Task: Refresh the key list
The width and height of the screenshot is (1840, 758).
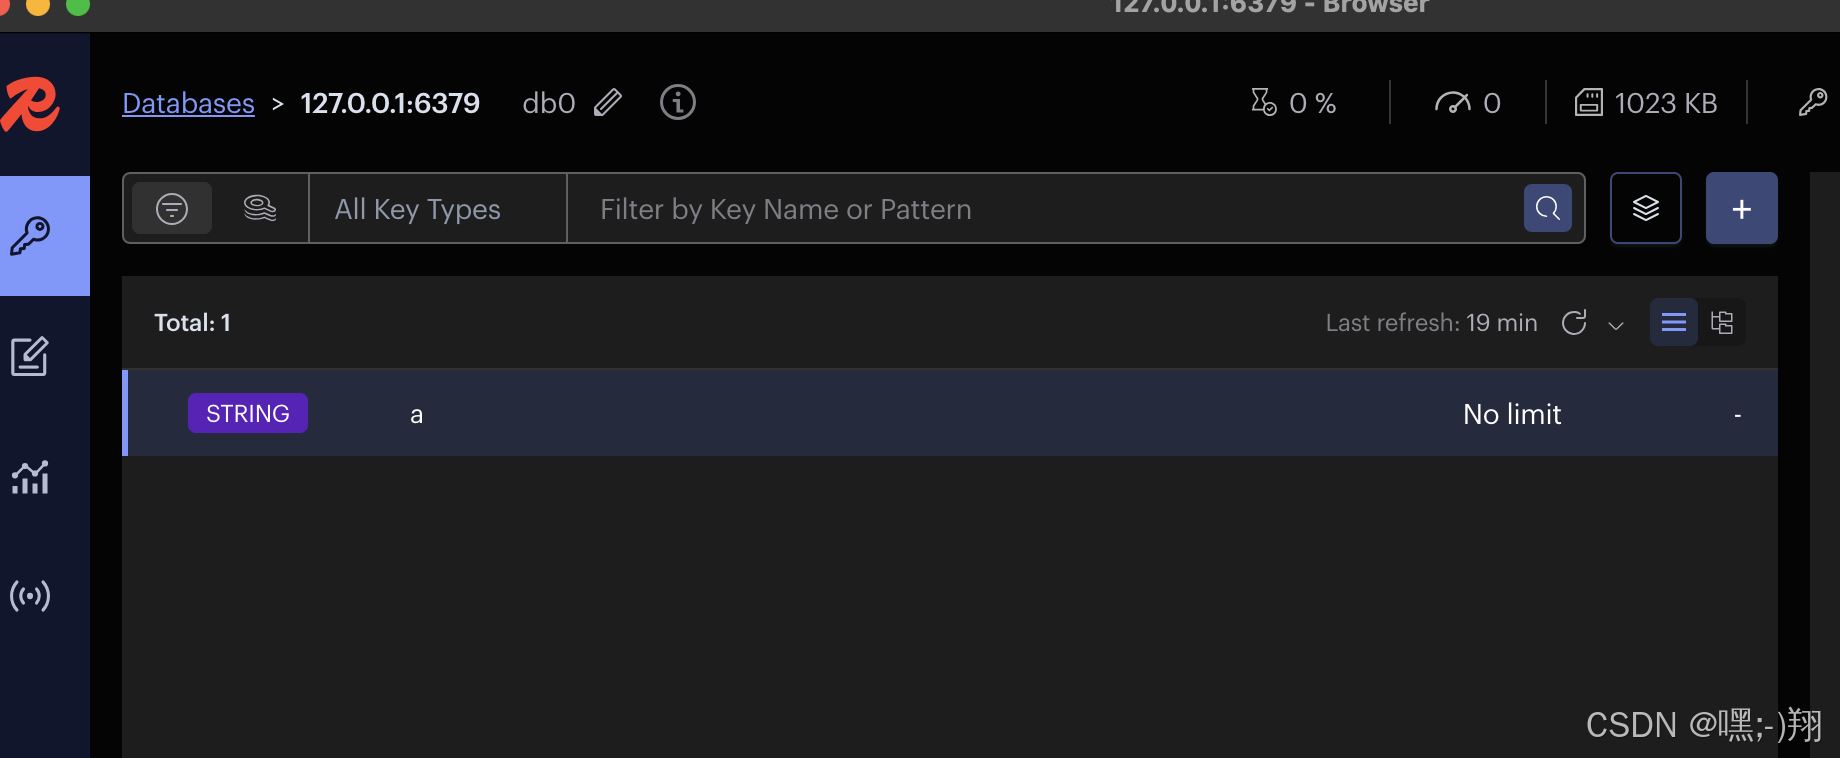Action: click(x=1574, y=322)
